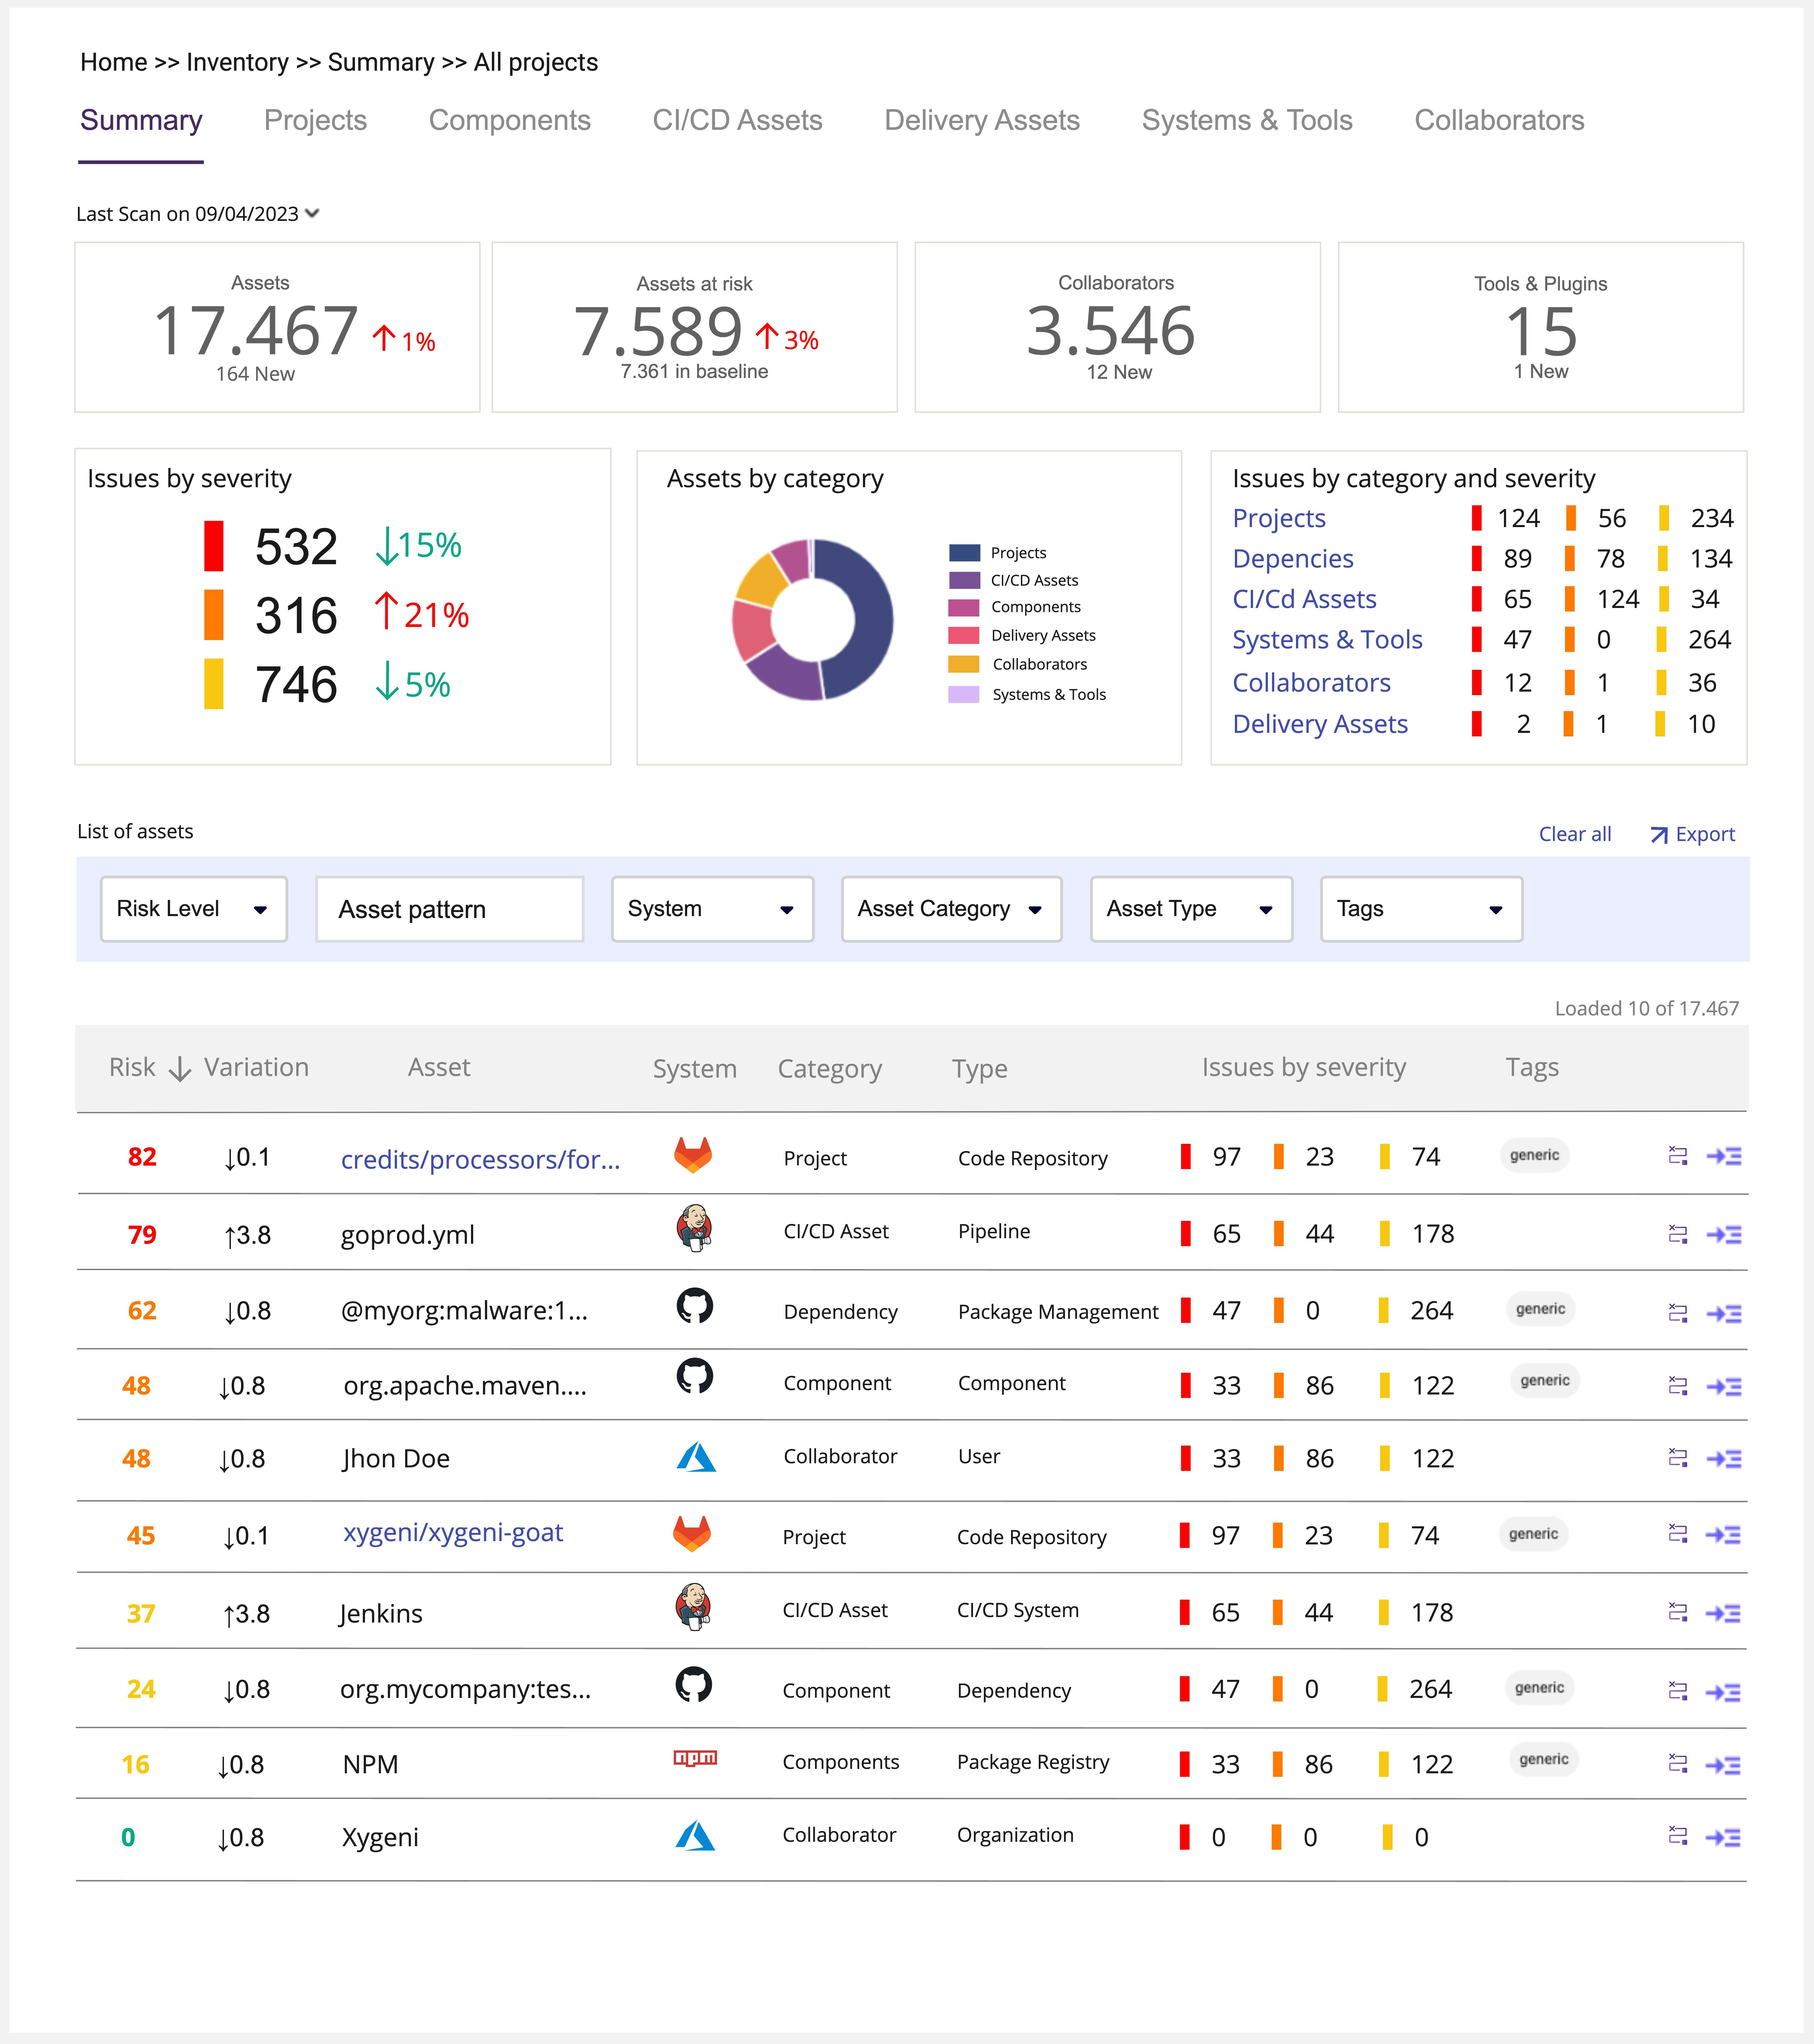Switch to the Projects tab
1814x2044 pixels.
click(316, 121)
